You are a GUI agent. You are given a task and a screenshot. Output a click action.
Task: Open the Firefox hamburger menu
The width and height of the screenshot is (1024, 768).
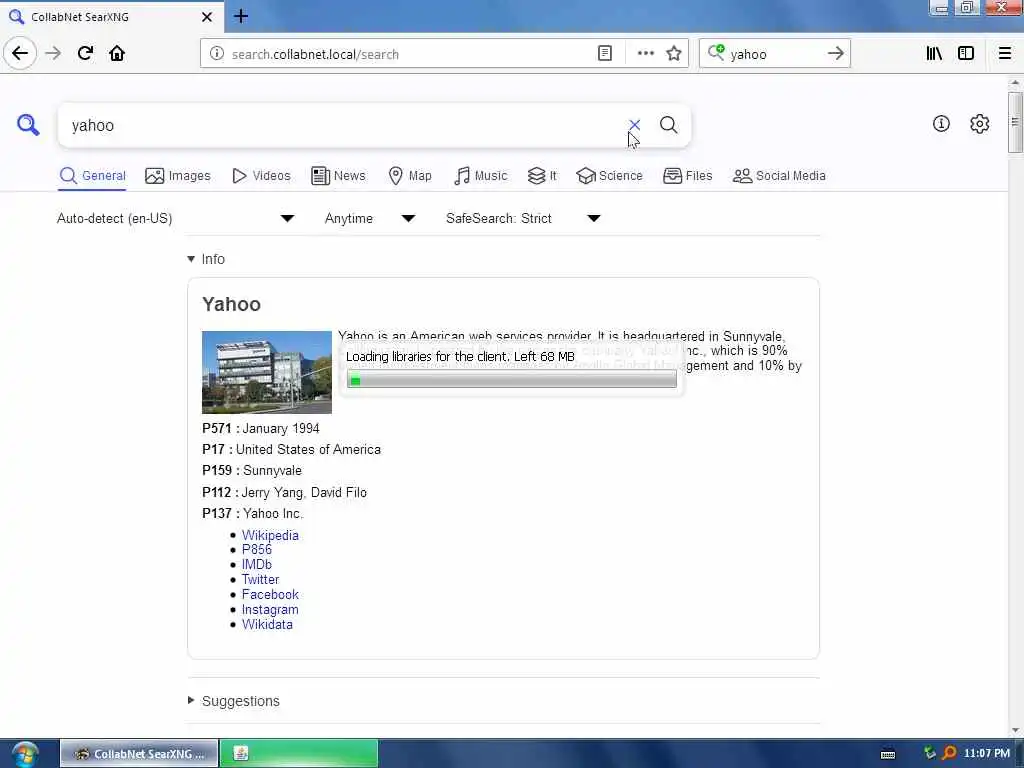[x=1005, y=54]
